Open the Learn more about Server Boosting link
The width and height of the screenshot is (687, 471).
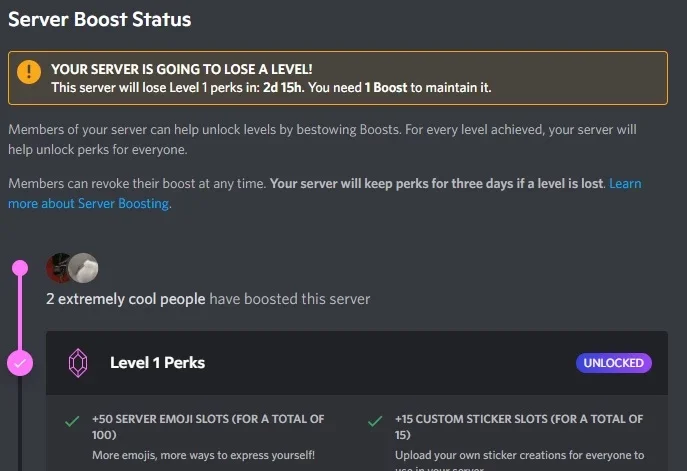click(x=325, y=193)
